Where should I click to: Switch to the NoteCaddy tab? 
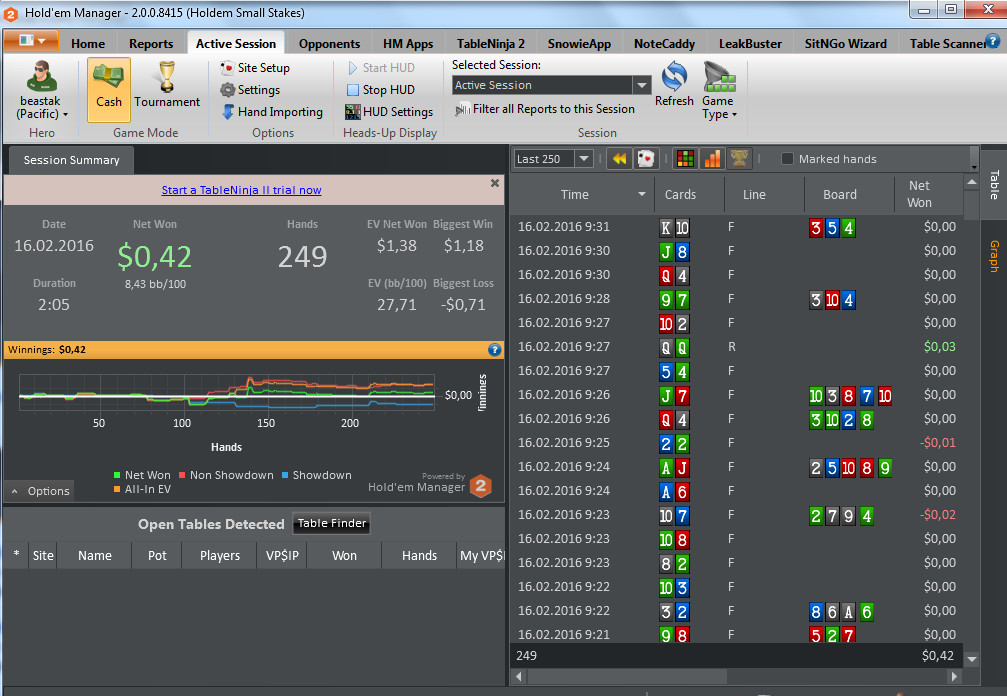pos(664,44)
